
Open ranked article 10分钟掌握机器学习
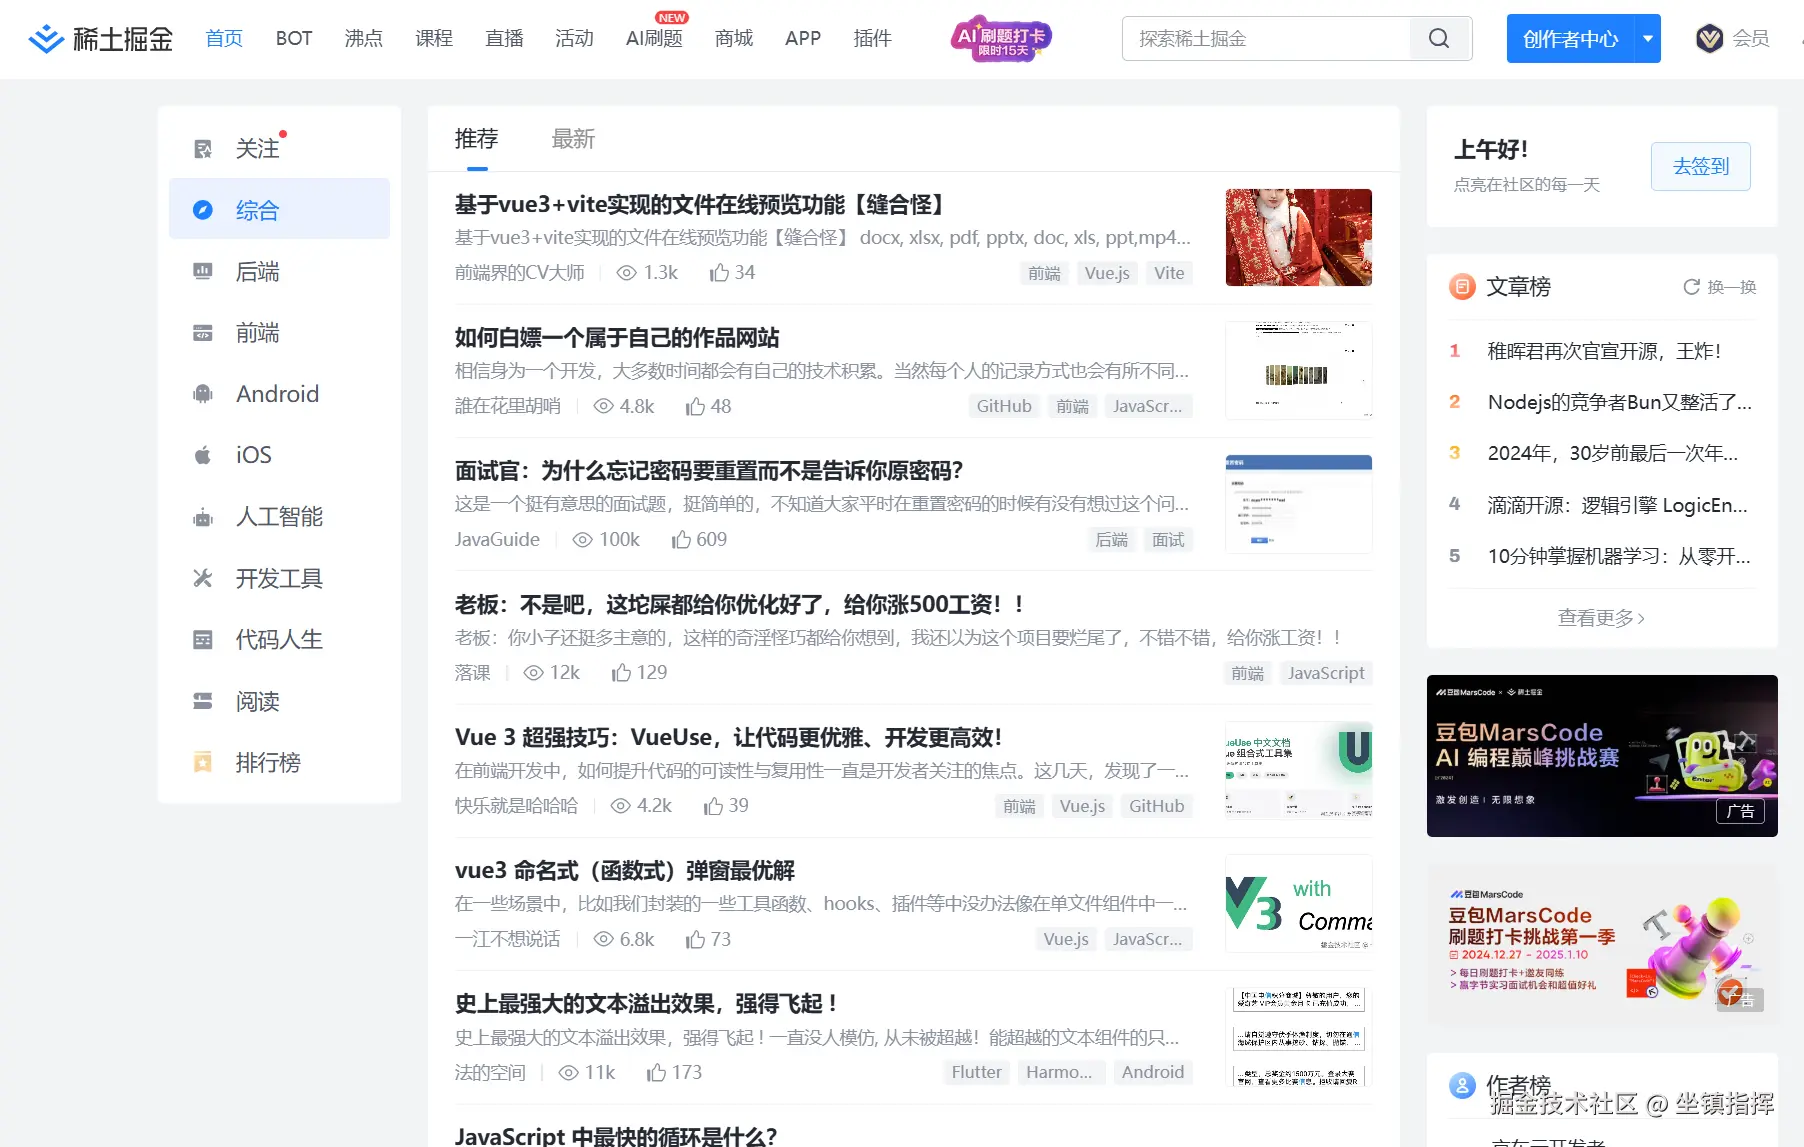click(x=1619, y=556)
